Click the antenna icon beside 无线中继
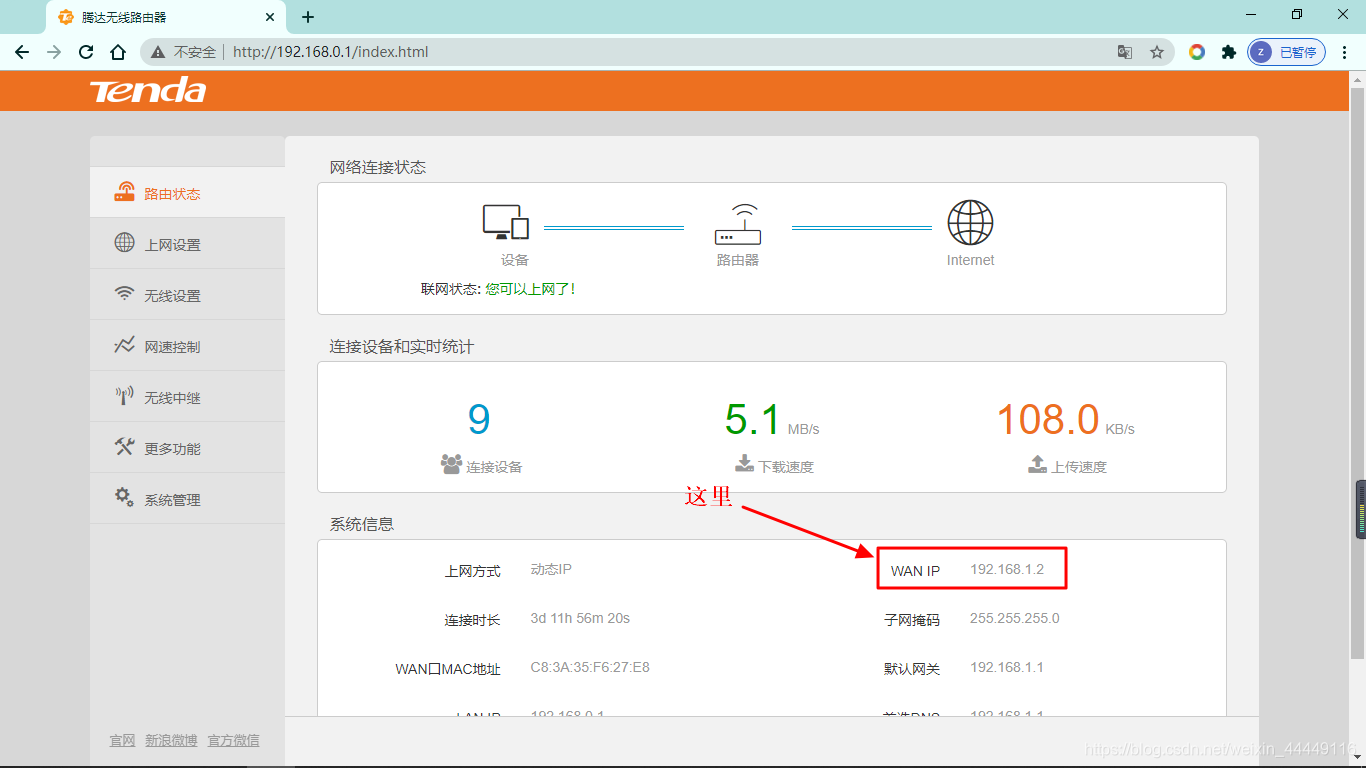Viewport: 1366px width, 768px height. coord(124,396)
